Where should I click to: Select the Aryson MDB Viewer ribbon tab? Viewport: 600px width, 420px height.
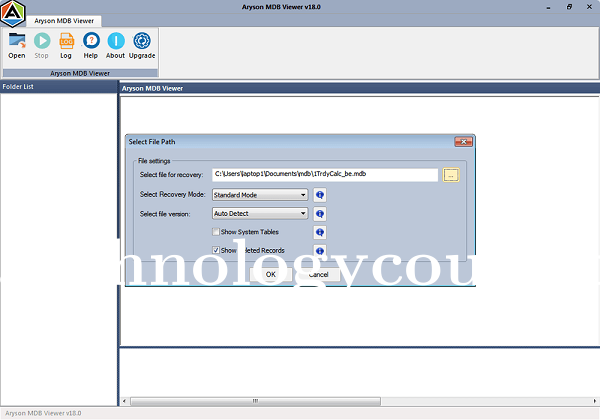coord(64,21)
